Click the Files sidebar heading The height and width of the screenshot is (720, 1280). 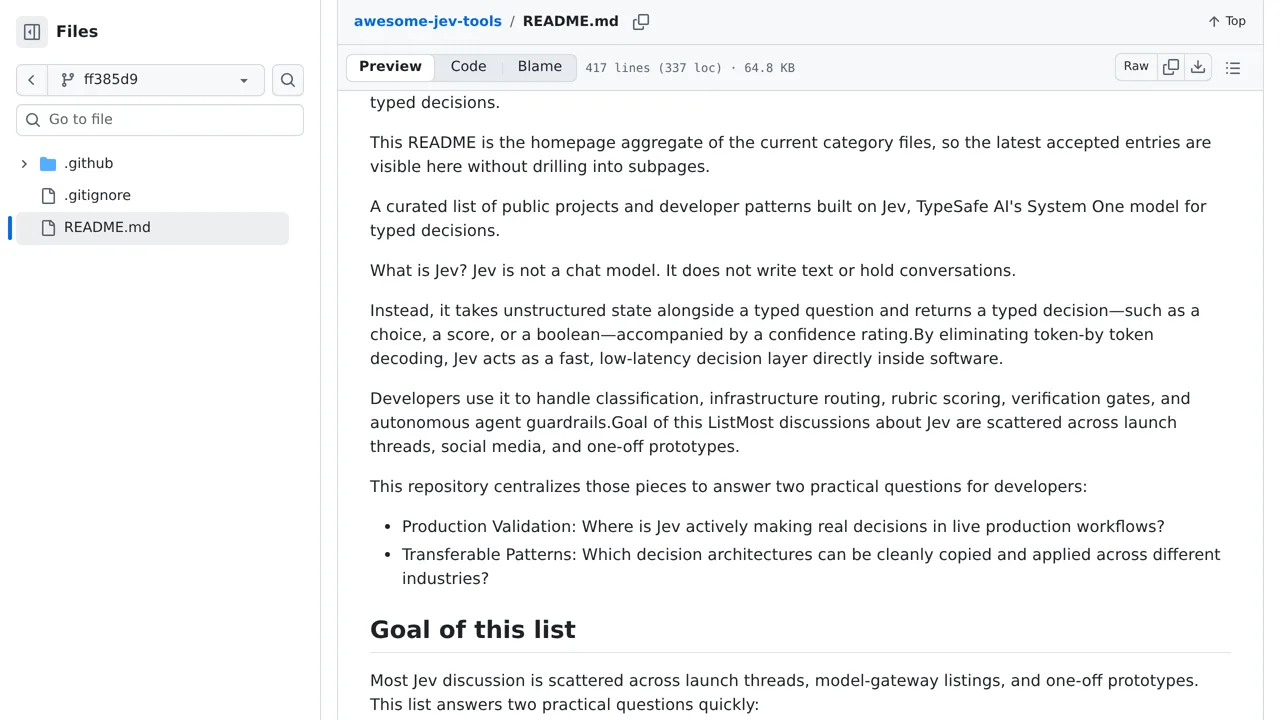[x=77, y=32]
